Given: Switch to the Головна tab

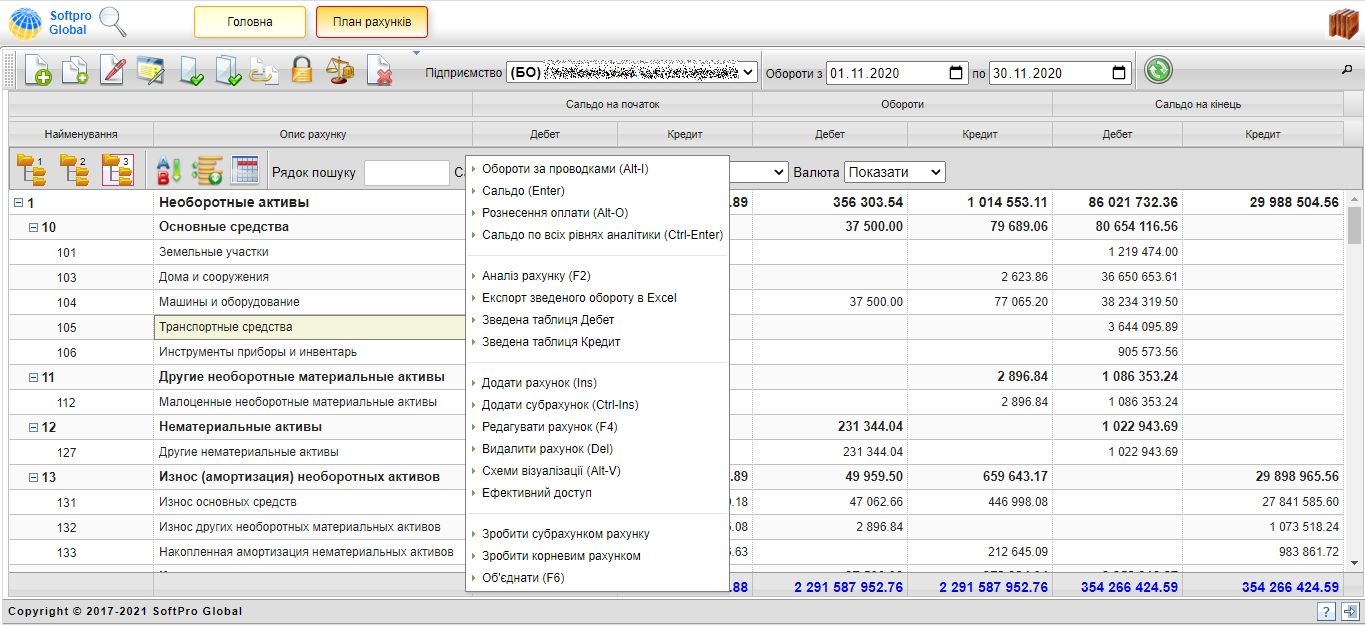Looking at the screenshot, I should click(249, 21).
